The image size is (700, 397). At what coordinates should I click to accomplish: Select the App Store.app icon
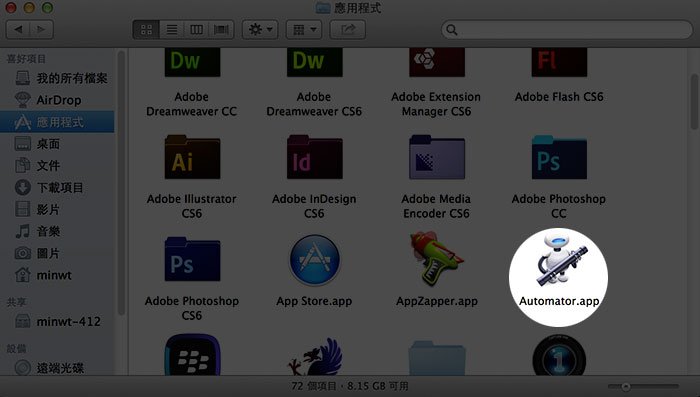[x=315, y=260]
